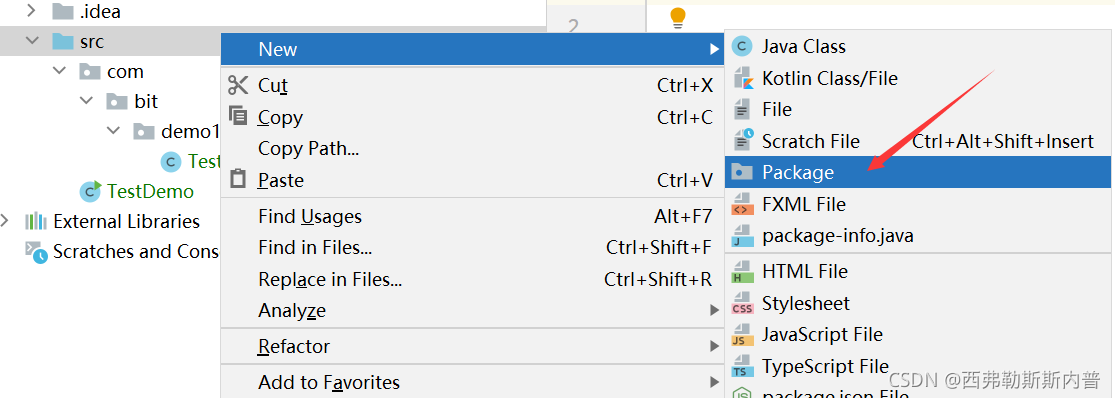The image size is (1115, 398).
Task: Click the FXML File icon
Action: [x=742, y=204]
